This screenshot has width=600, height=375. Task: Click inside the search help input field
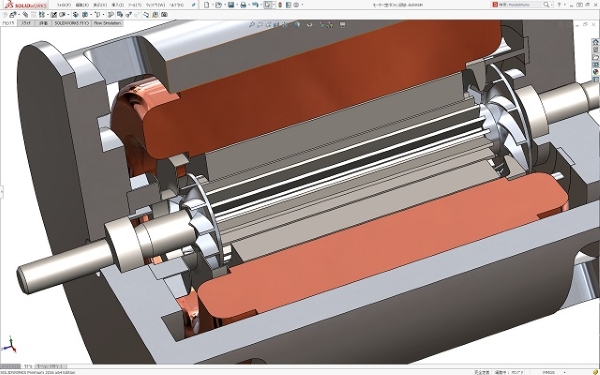(x=520, y=5)
